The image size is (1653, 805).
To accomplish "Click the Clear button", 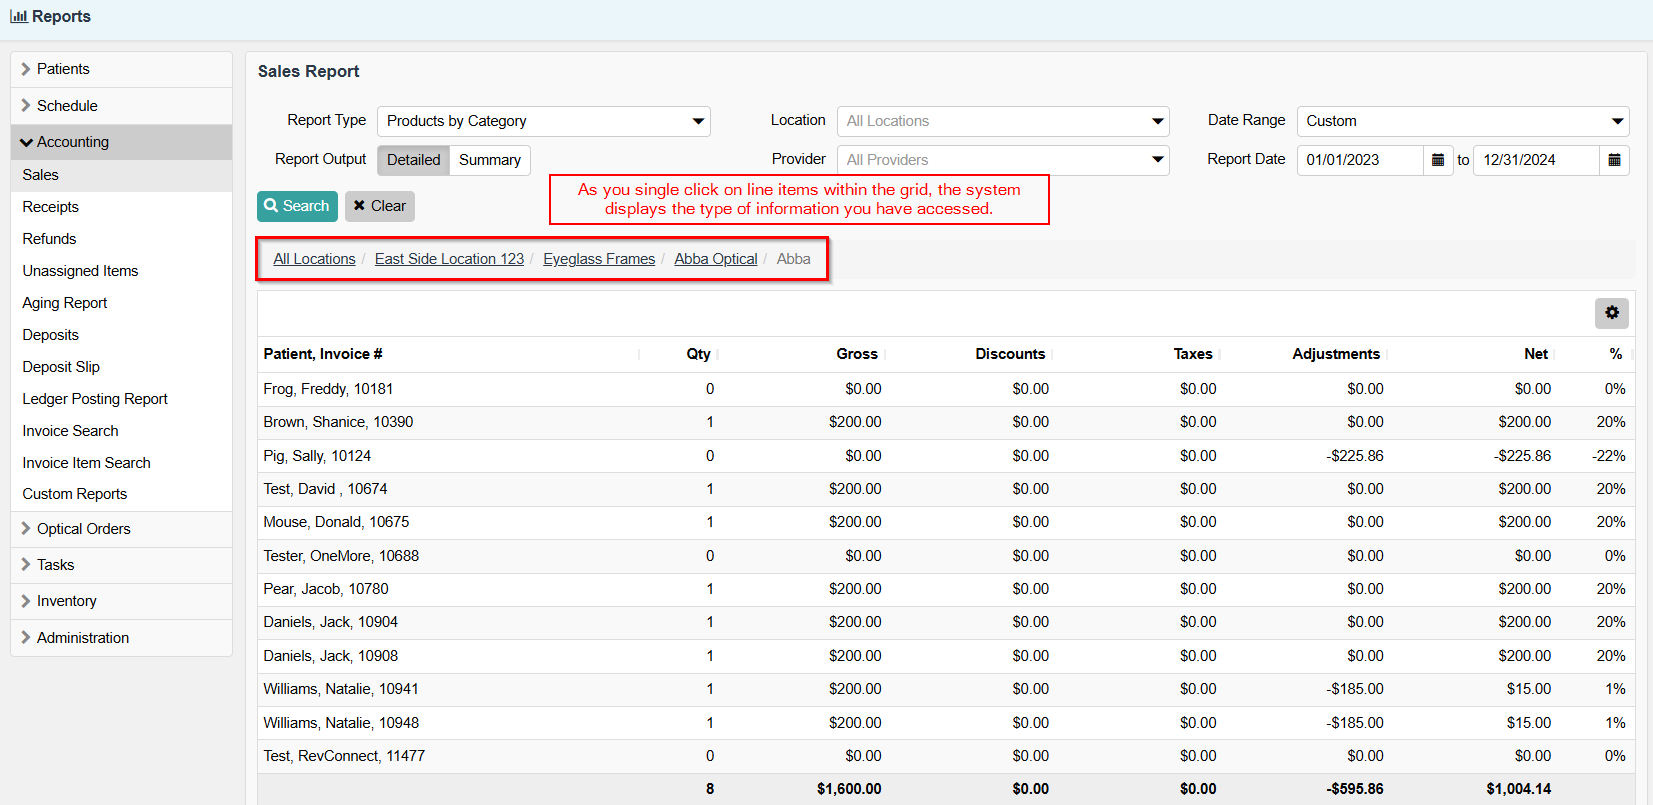I will click(x=379, y=206).
